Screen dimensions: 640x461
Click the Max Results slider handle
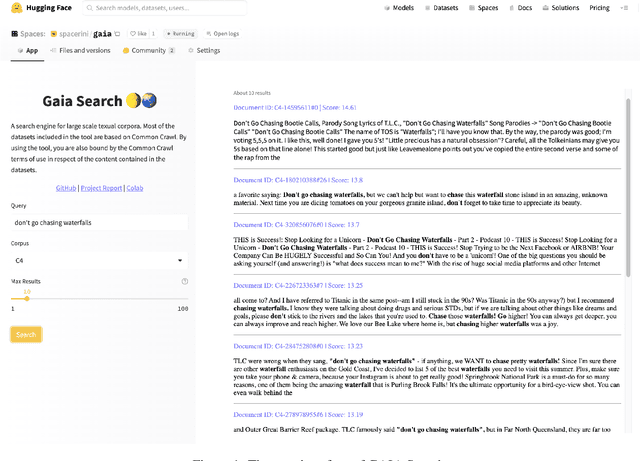tap(27, 298)
